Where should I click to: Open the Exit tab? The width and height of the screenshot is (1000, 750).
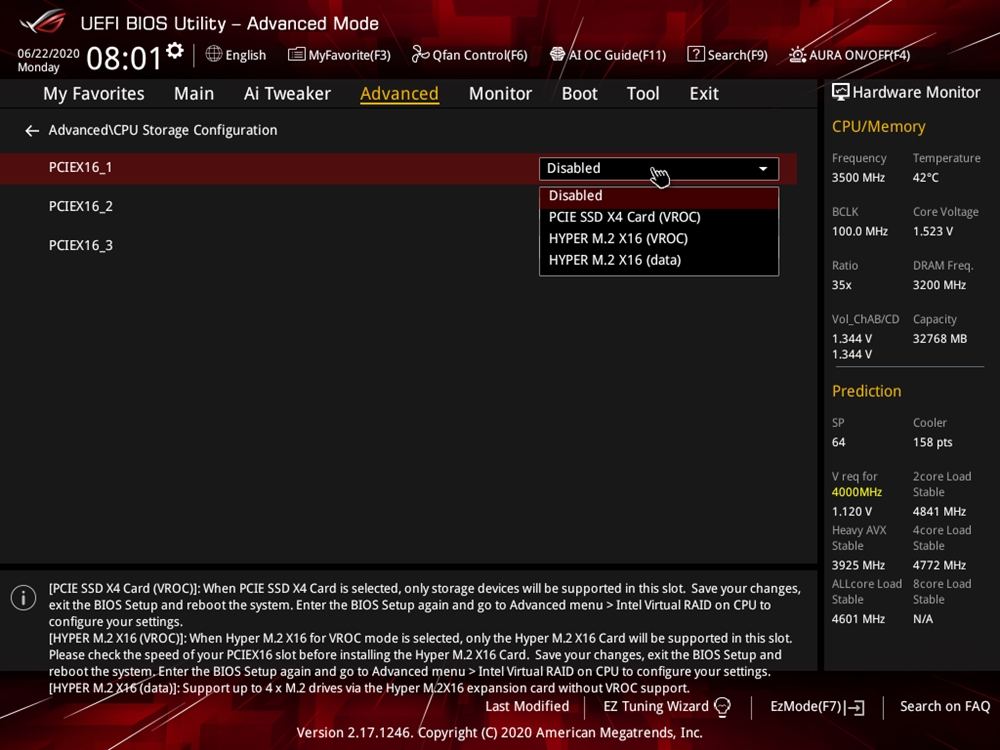tap(704, 94)
